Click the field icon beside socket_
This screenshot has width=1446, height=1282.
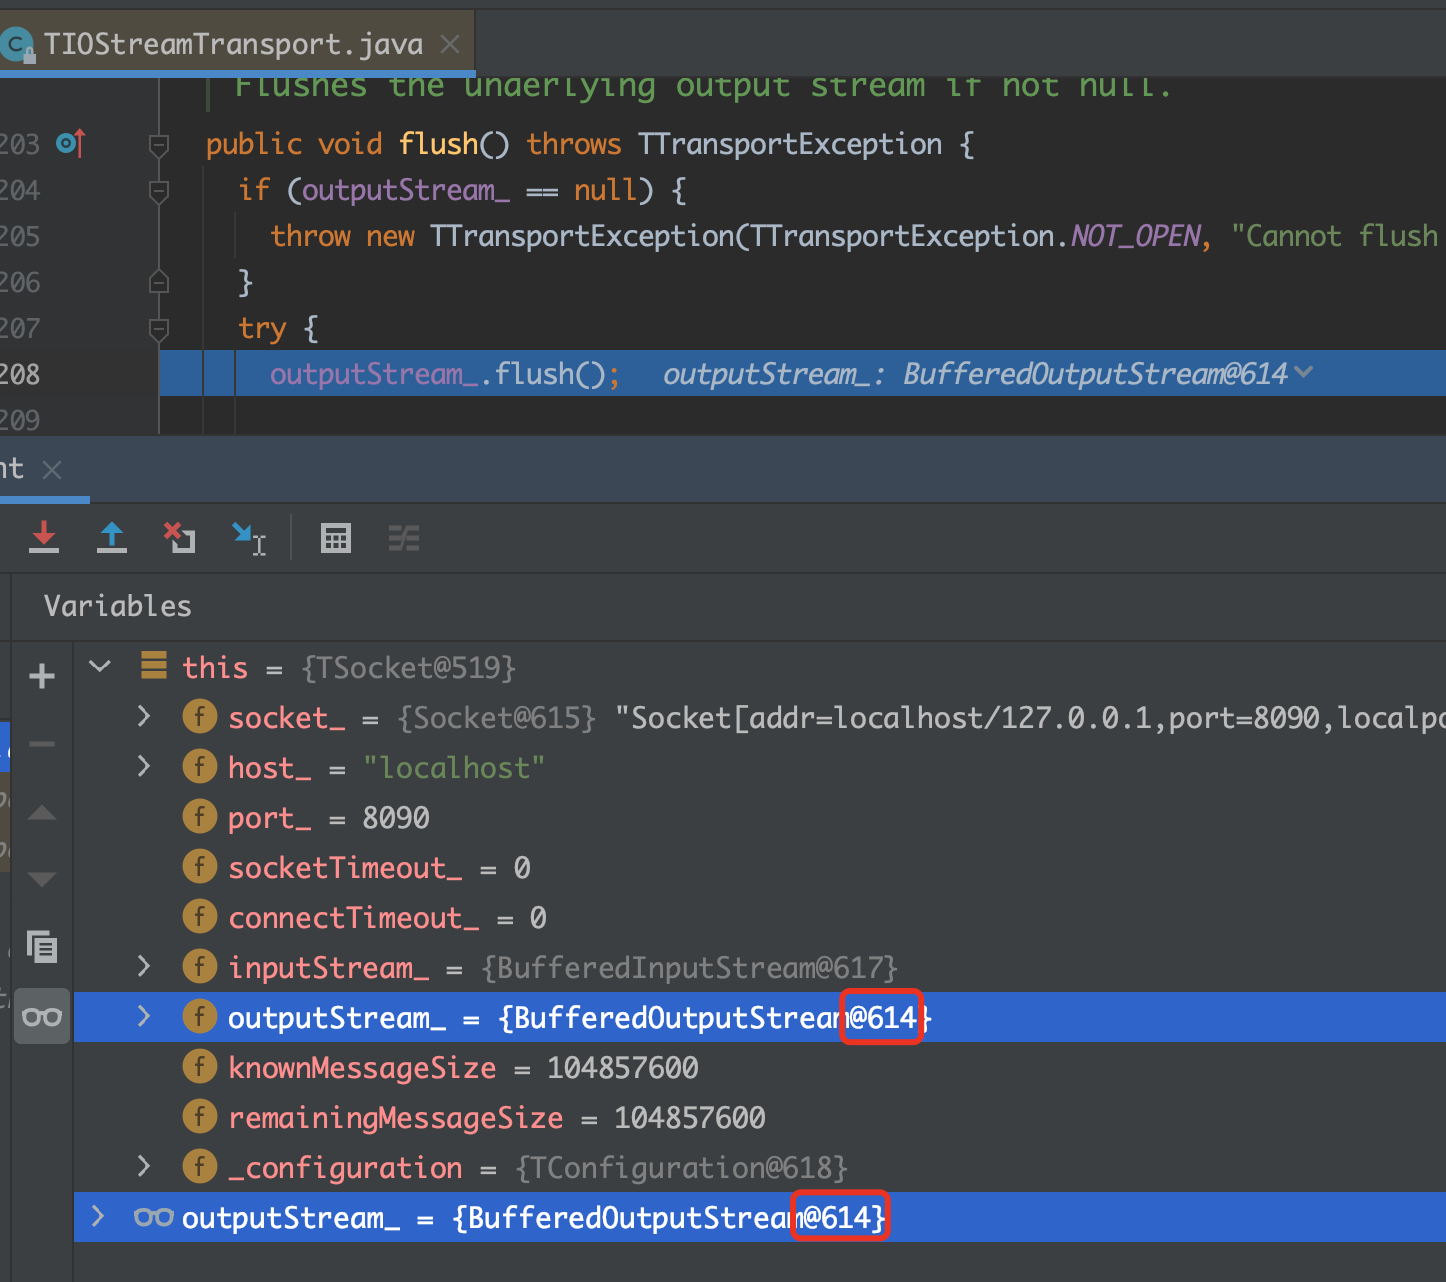coord(200,716)
